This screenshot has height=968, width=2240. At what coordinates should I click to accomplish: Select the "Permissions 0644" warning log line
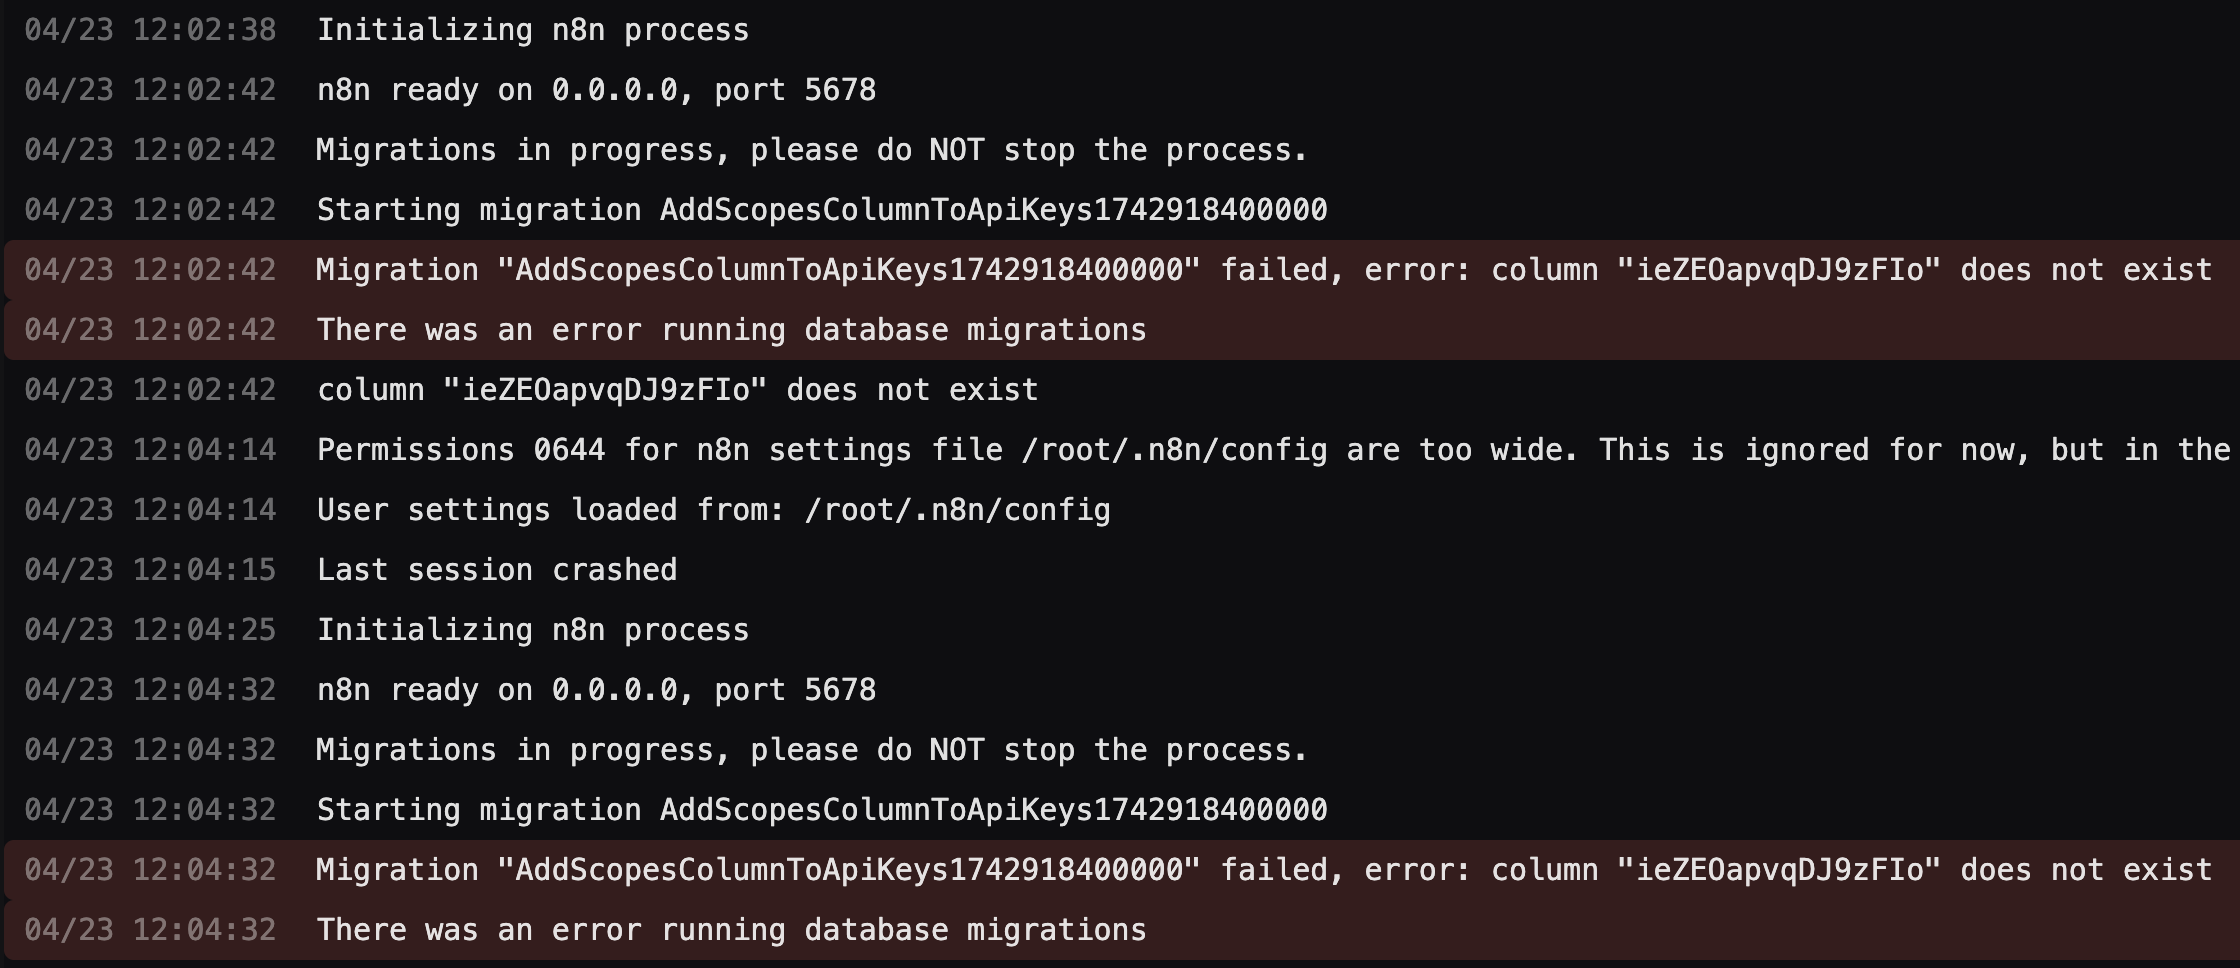[x=1120, y=450]
